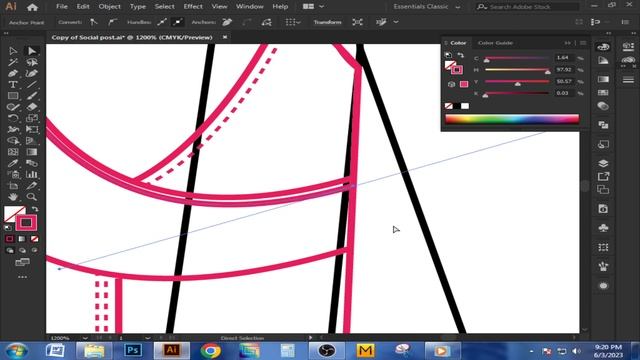
Task: Remove selected anchor points
Action: click(x=227, y=22)
